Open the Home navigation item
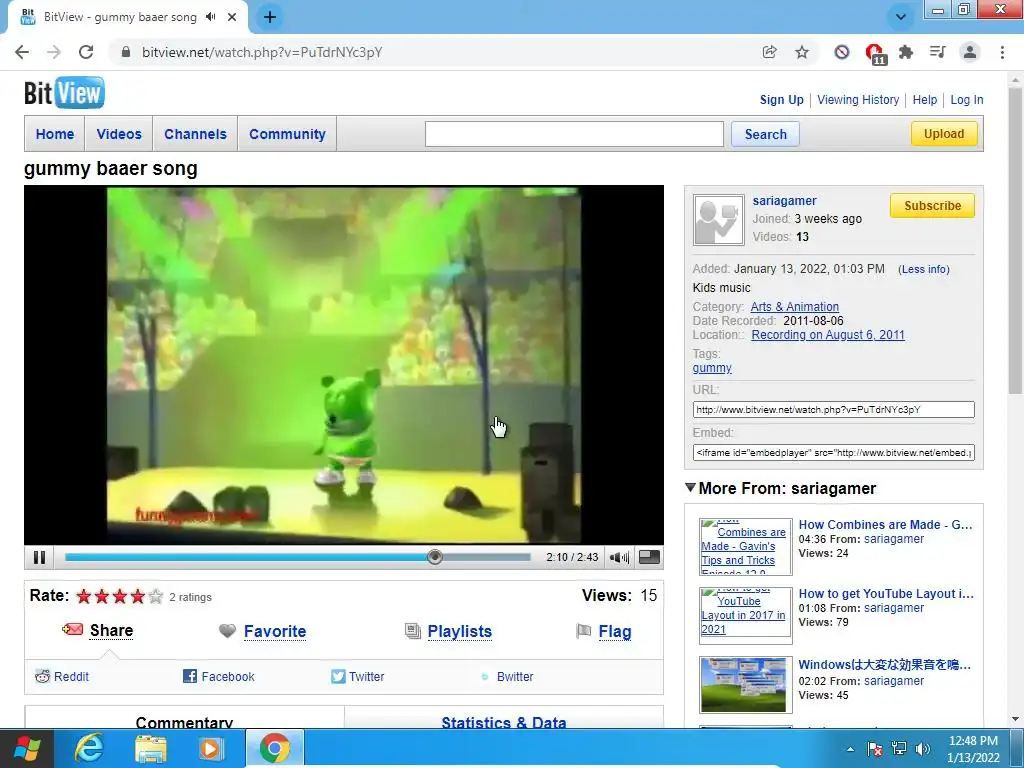This screenshot has width=1024, height=768. tap(55, 134)
